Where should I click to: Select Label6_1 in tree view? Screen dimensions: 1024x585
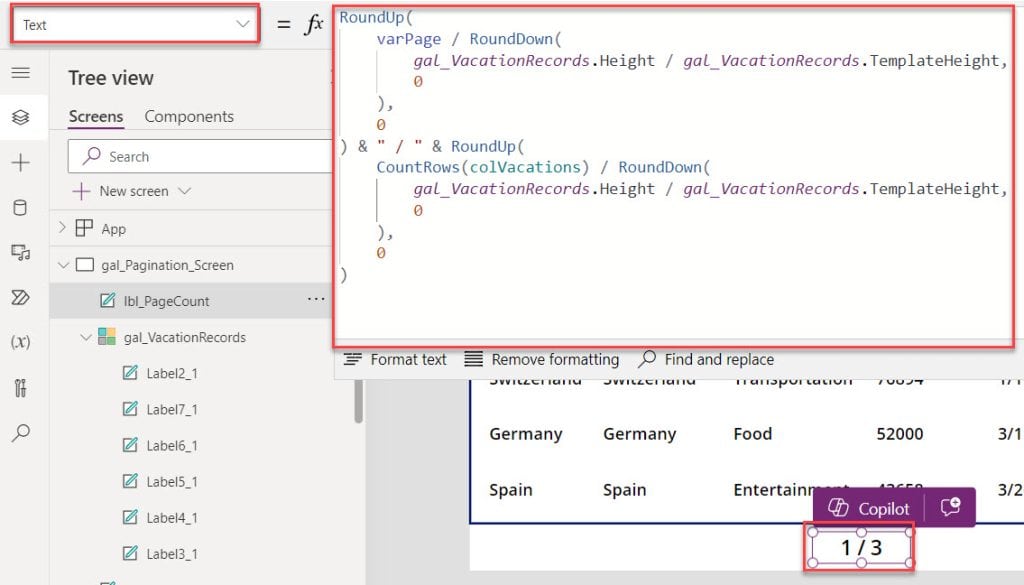click(172, 446)
